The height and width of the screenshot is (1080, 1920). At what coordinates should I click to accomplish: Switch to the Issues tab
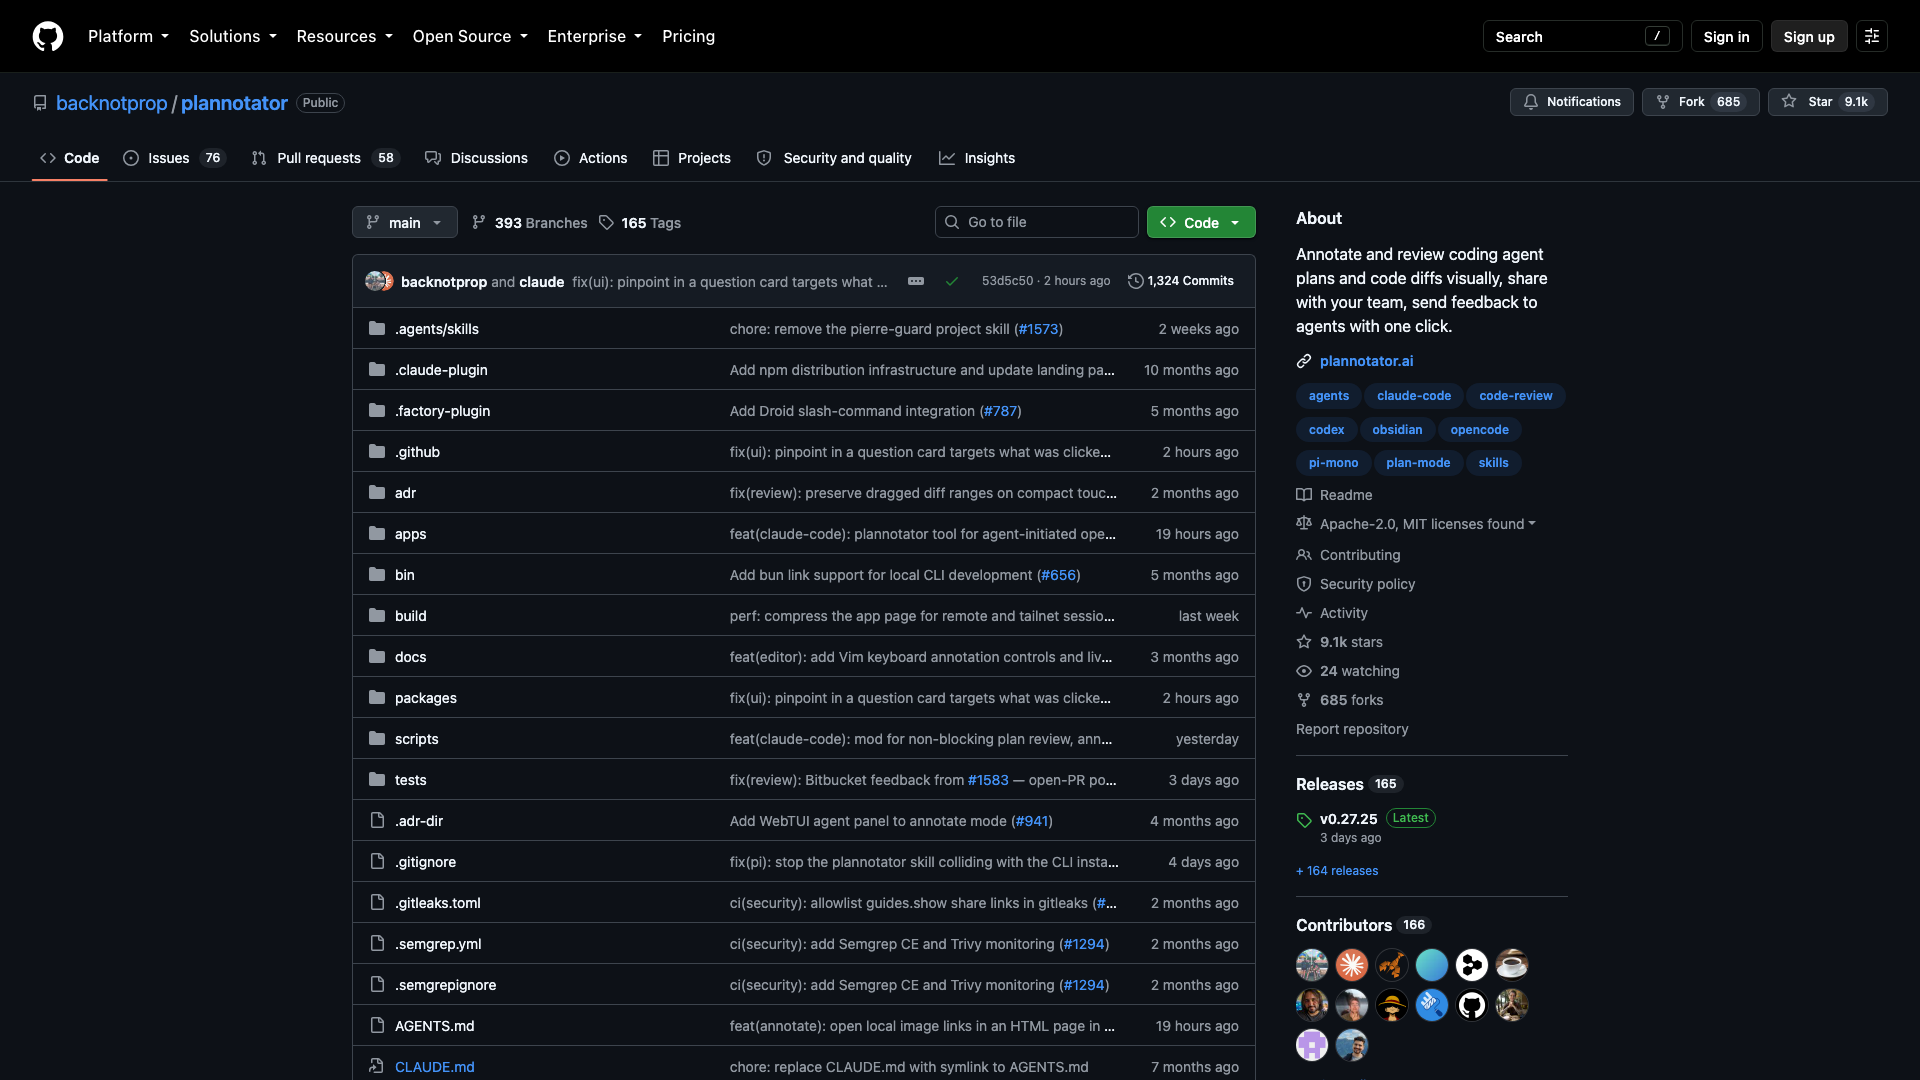click(x=175, y=158)
